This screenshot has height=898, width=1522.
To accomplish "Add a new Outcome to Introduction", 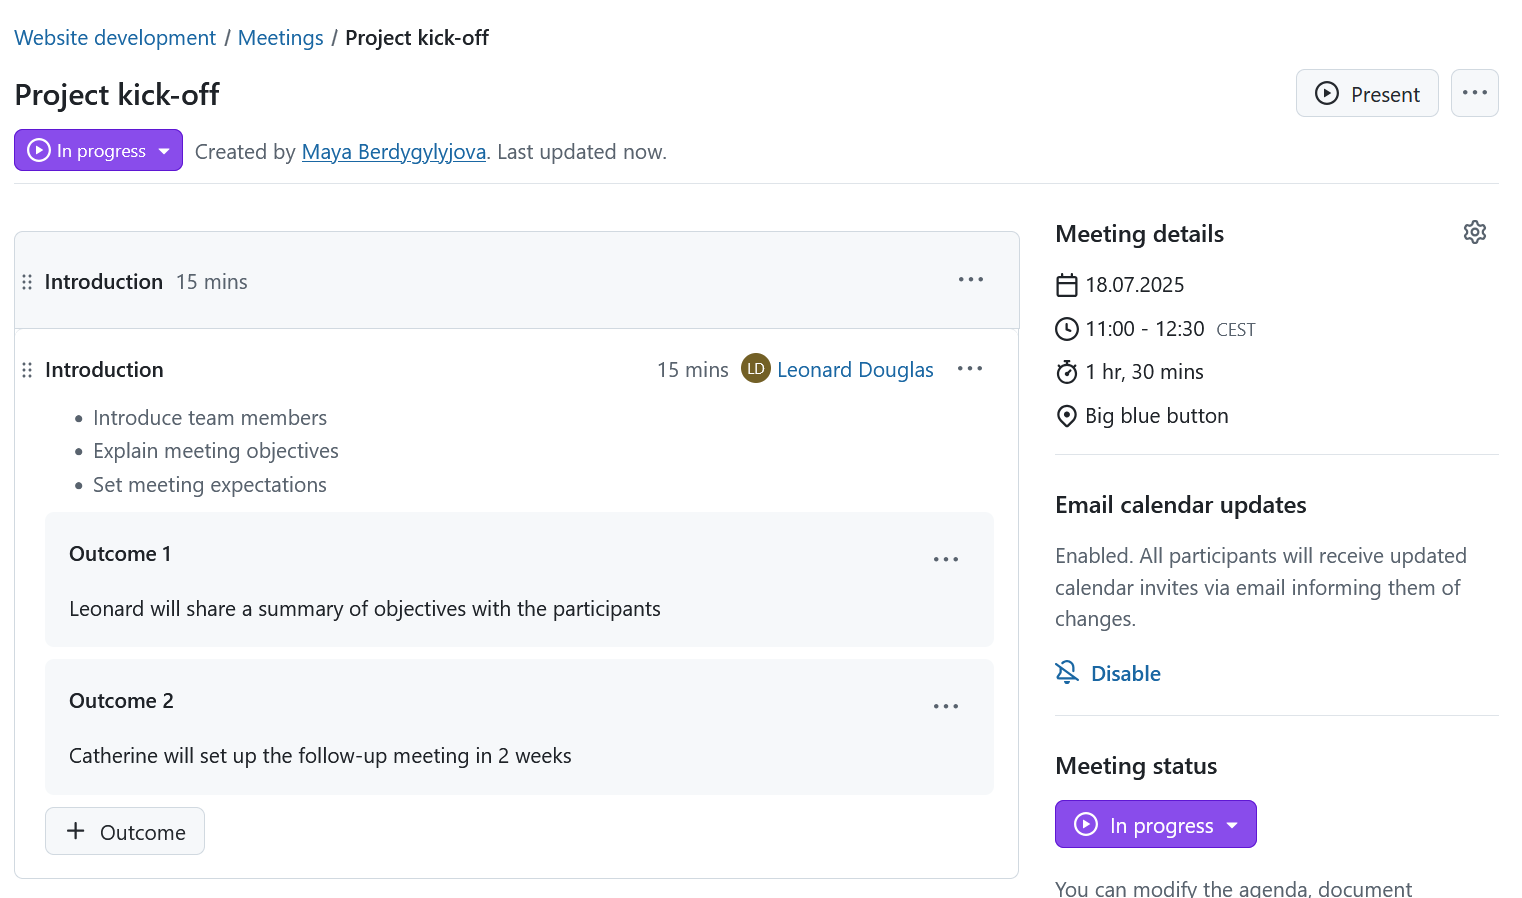I will (x=124, y=831).
